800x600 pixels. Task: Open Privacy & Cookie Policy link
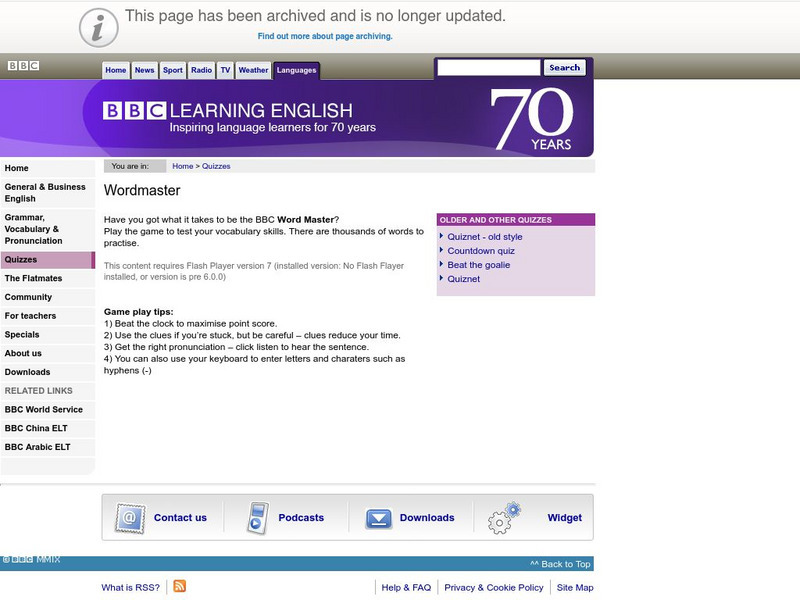click(x=493, y=587)
